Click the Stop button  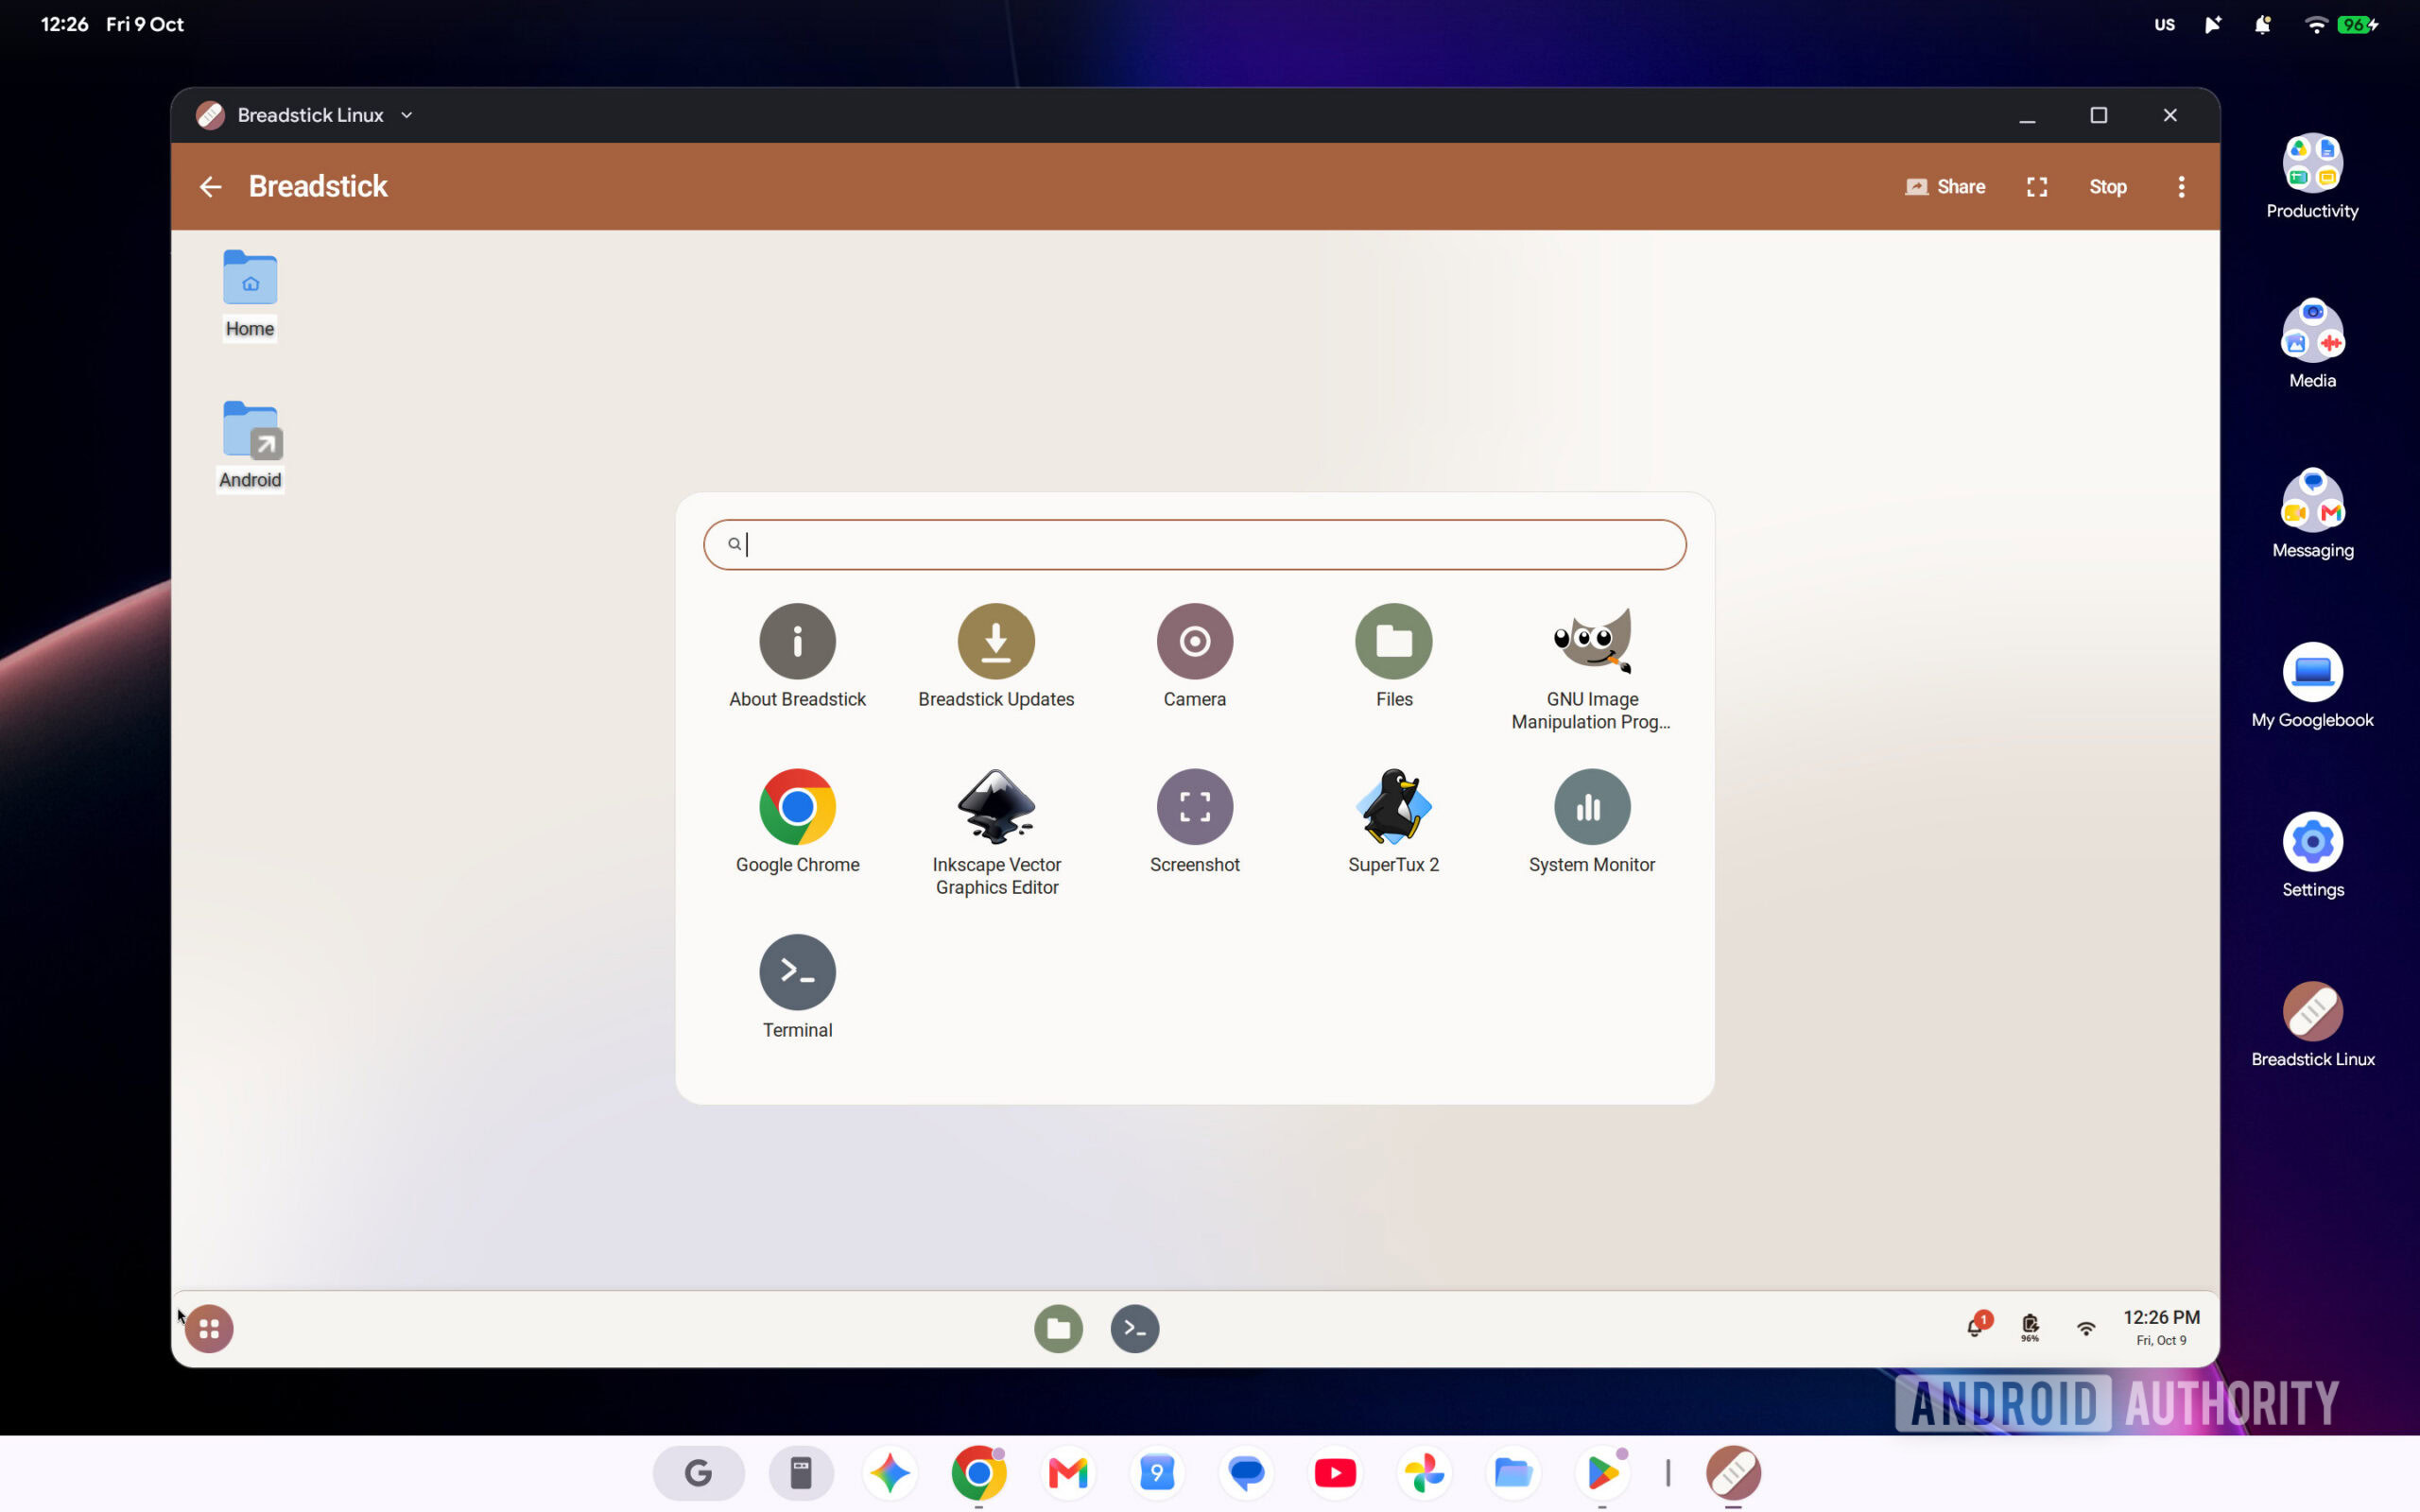[2107, 186]
